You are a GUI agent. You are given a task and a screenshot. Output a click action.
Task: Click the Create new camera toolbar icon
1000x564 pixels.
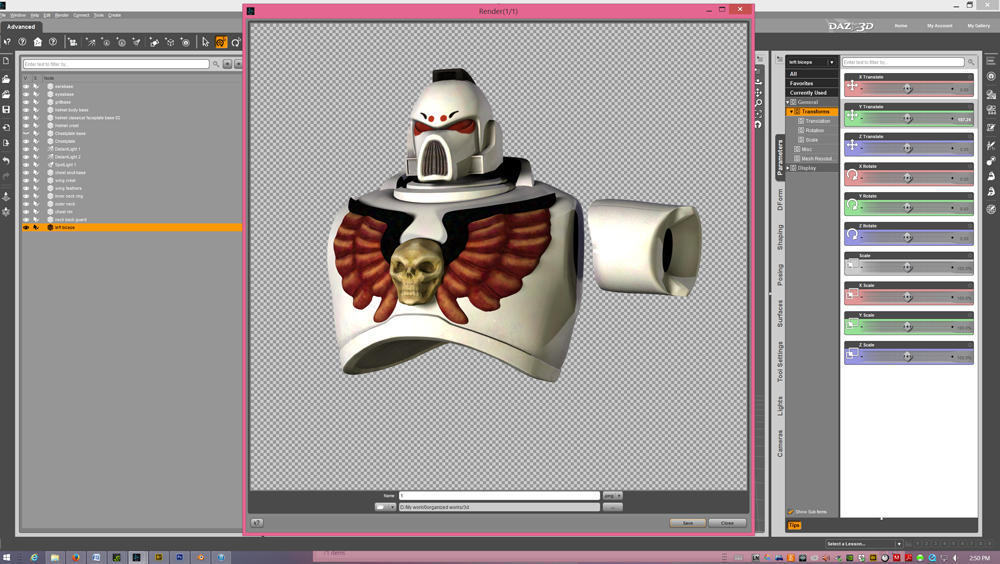pyautogui.click(x=72, y=42)
